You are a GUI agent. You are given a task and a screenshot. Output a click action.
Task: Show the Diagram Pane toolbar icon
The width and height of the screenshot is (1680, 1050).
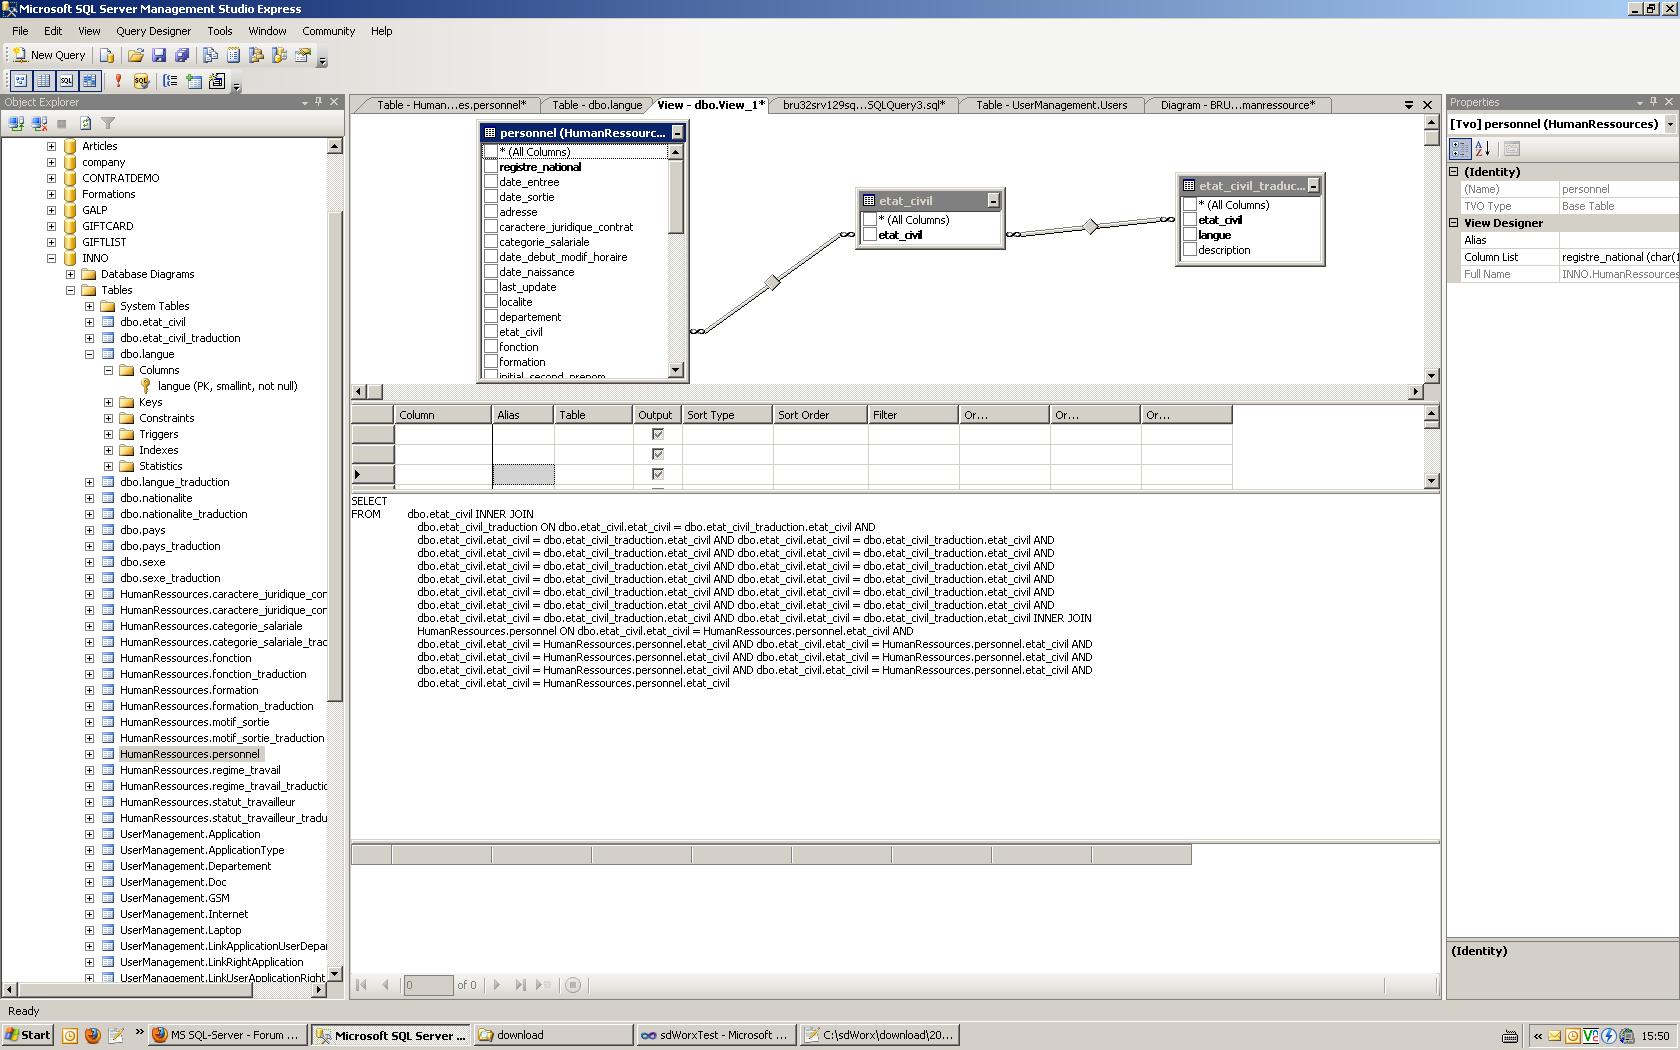point(20,81)
